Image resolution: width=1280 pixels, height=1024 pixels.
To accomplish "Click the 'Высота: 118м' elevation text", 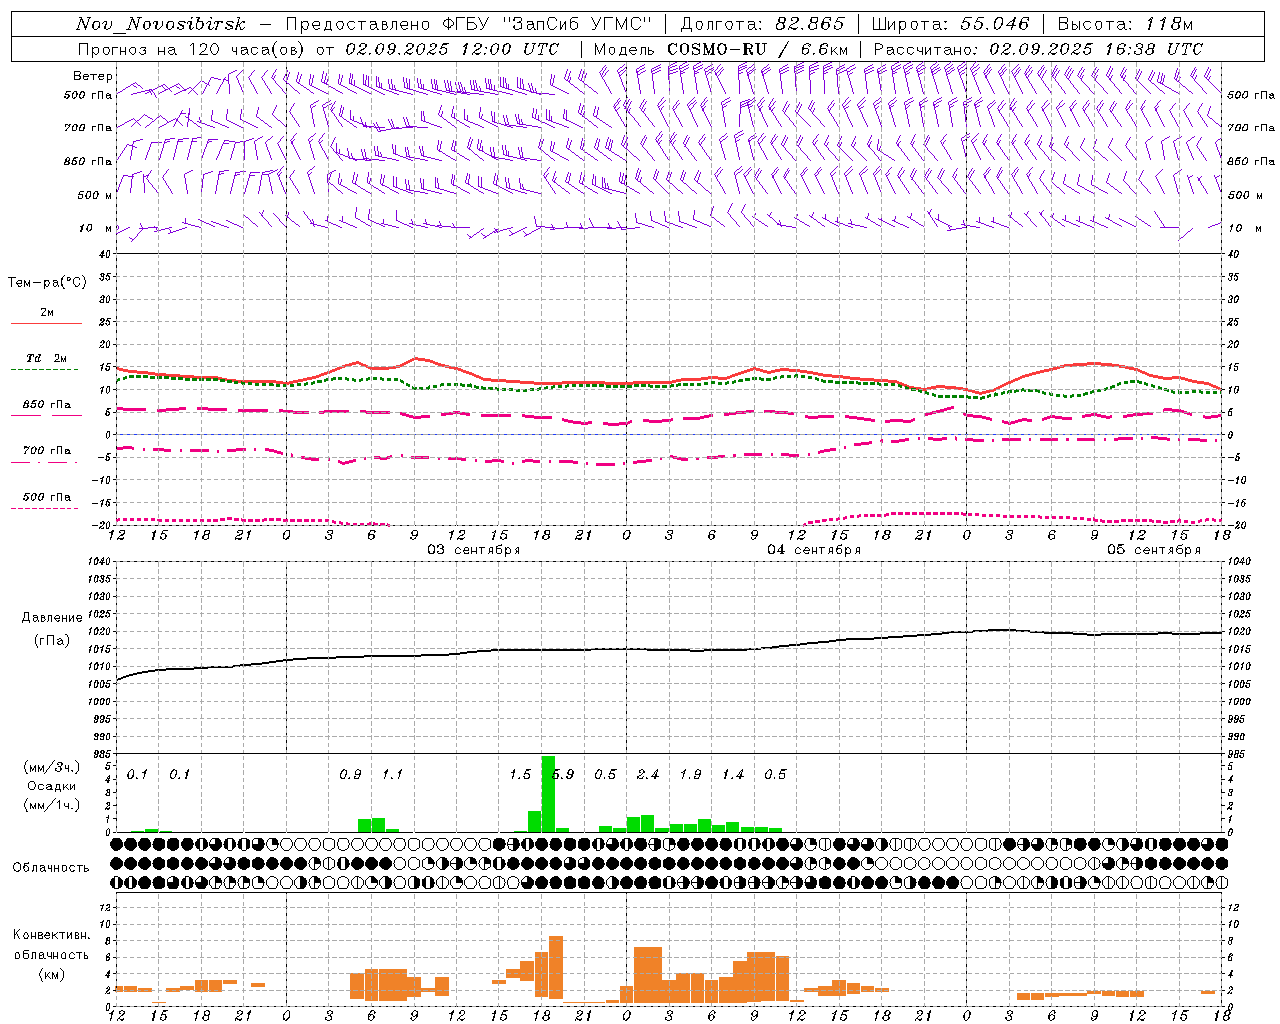I will click(x=1126, y=25).
